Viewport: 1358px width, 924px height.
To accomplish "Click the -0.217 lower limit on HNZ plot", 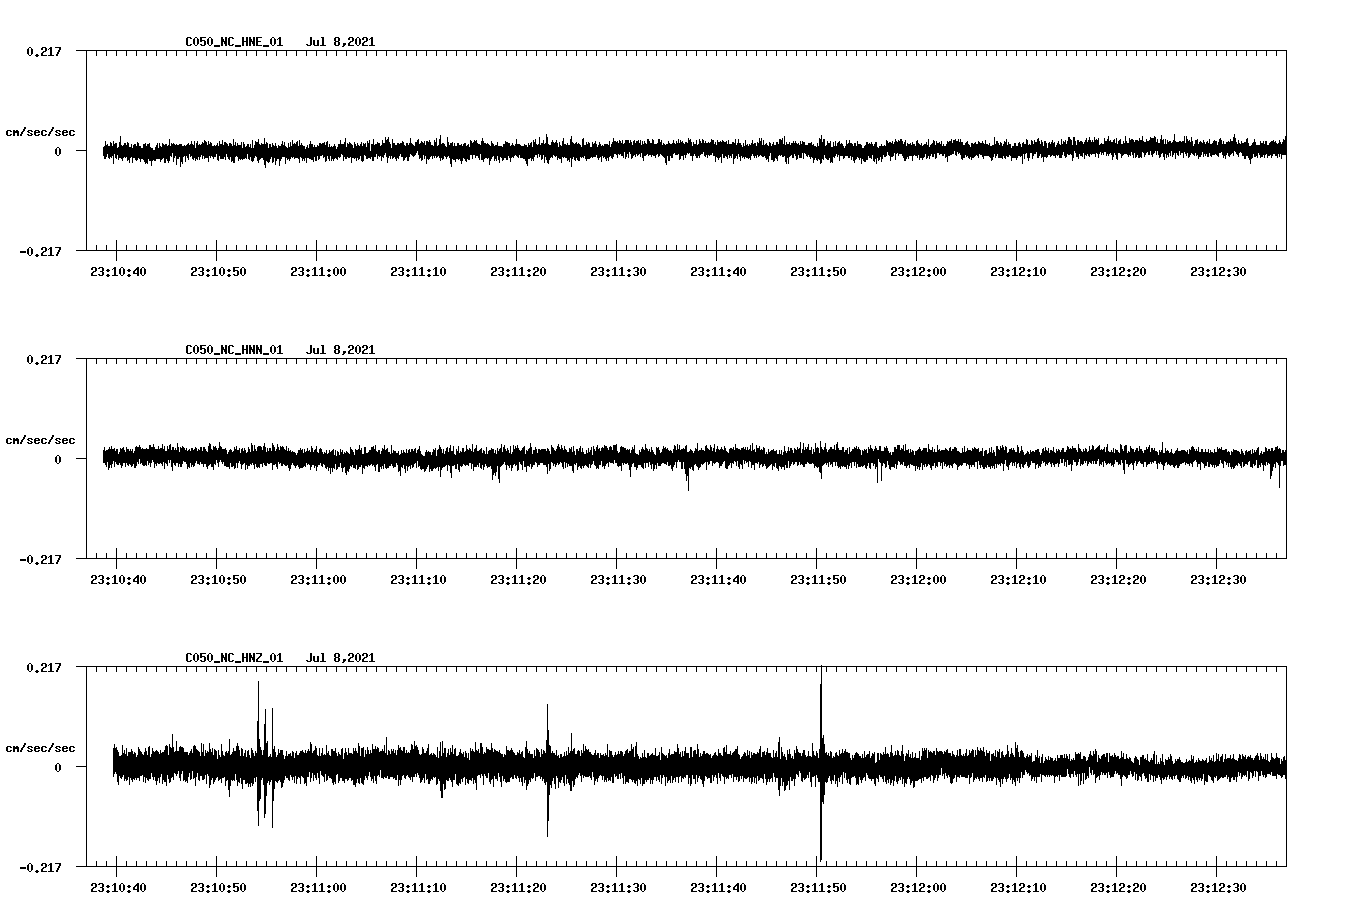I will coord(40,867).
